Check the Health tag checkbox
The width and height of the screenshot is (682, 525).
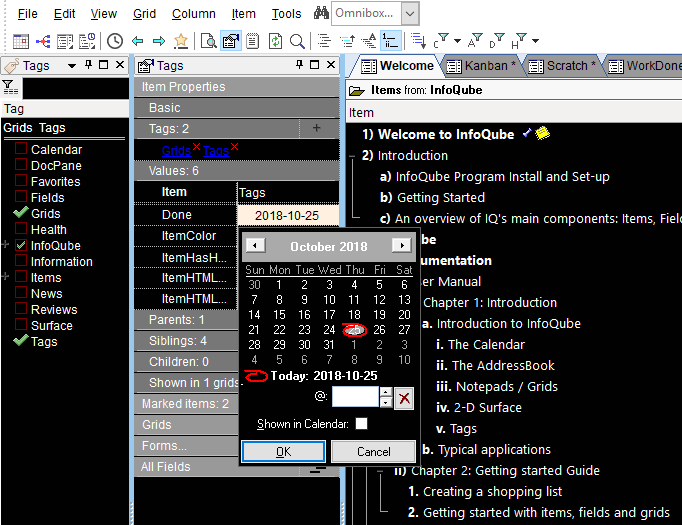tap(21, 229)
